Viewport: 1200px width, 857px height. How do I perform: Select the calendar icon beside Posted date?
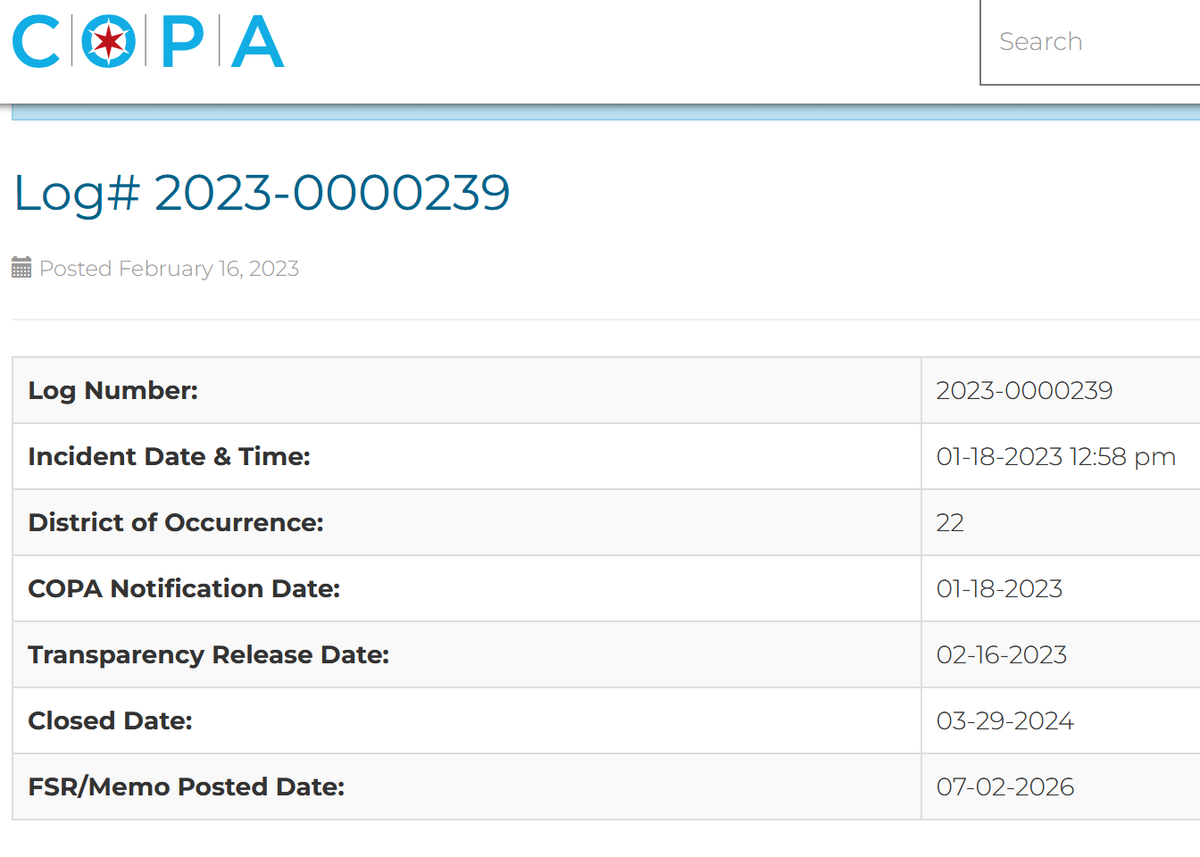tap(22, 268)
